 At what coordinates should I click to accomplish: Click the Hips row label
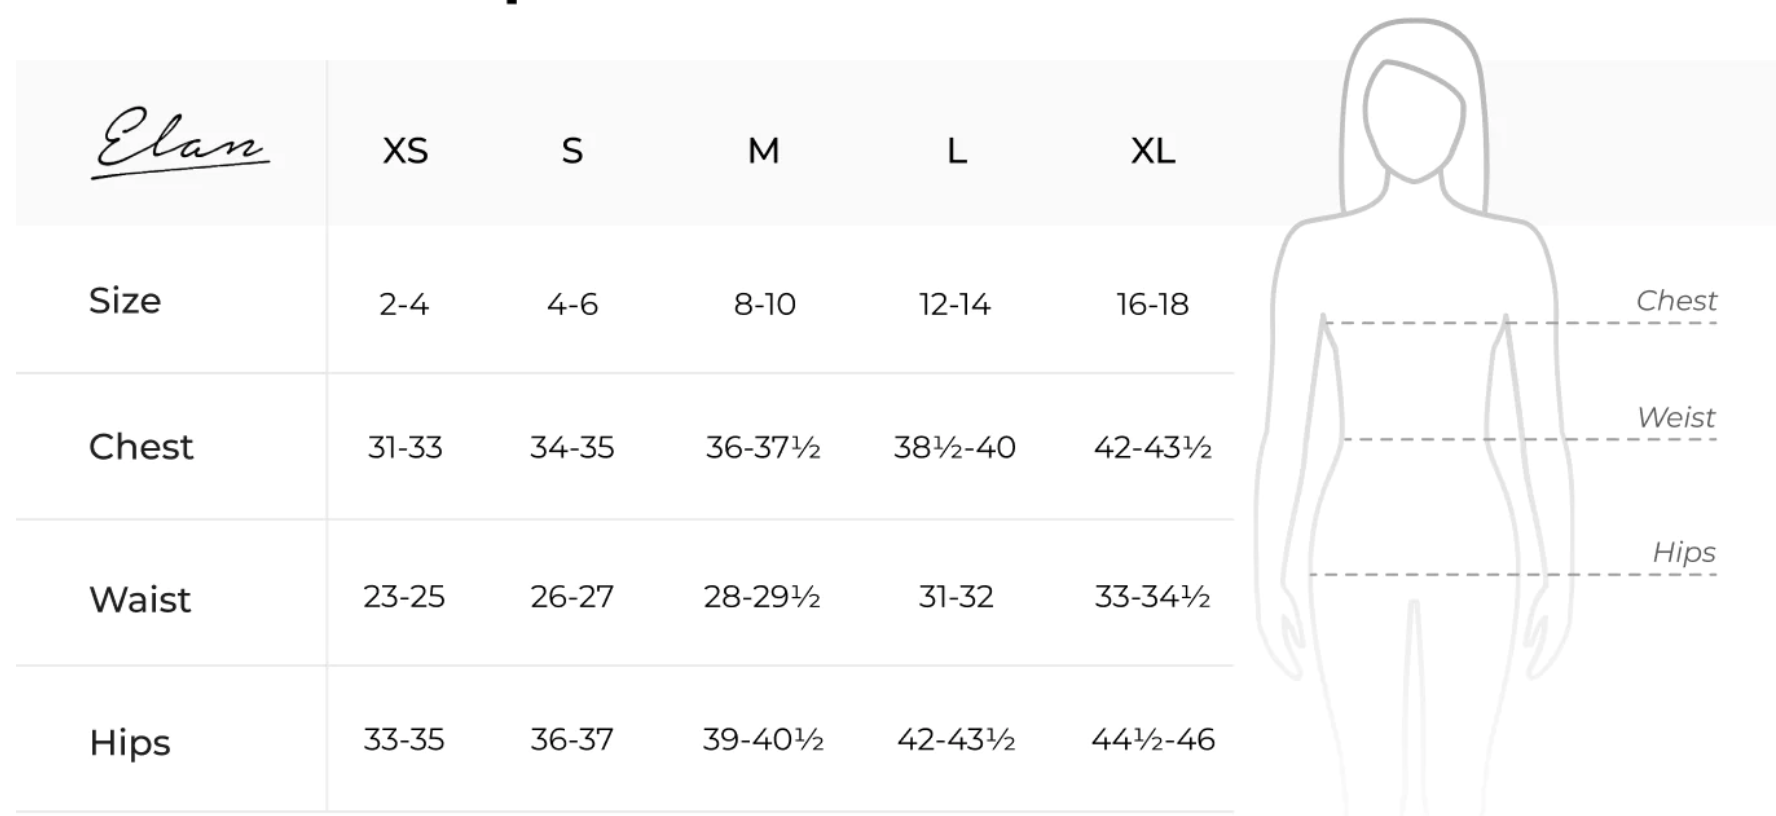tap(130, 743)
